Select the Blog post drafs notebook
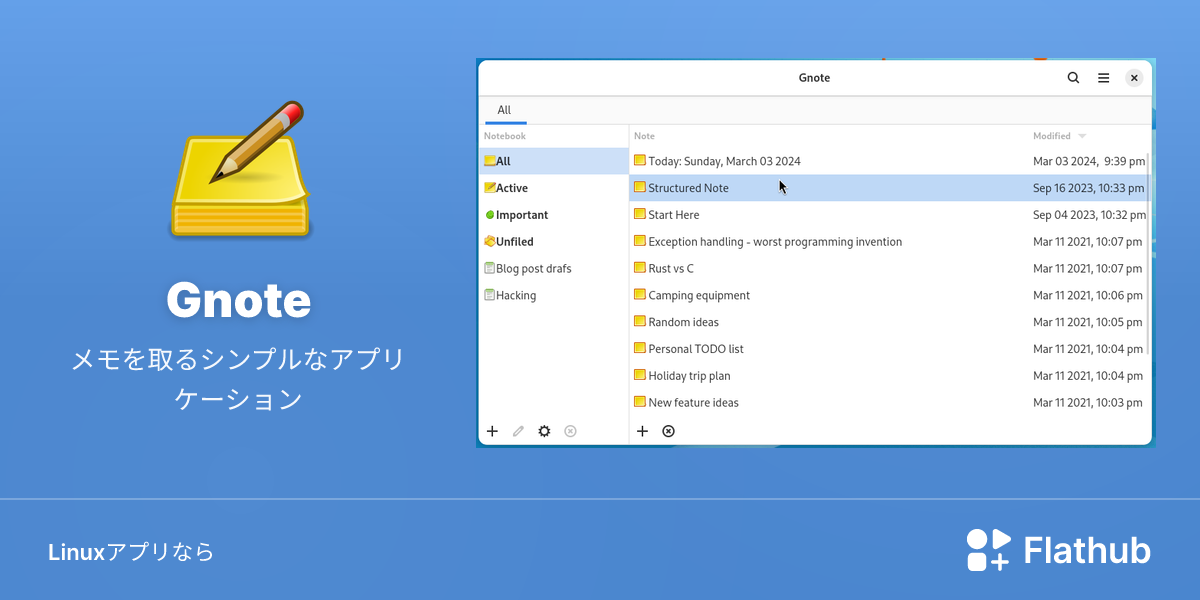Screen dimensions: 1200x600 554,269
